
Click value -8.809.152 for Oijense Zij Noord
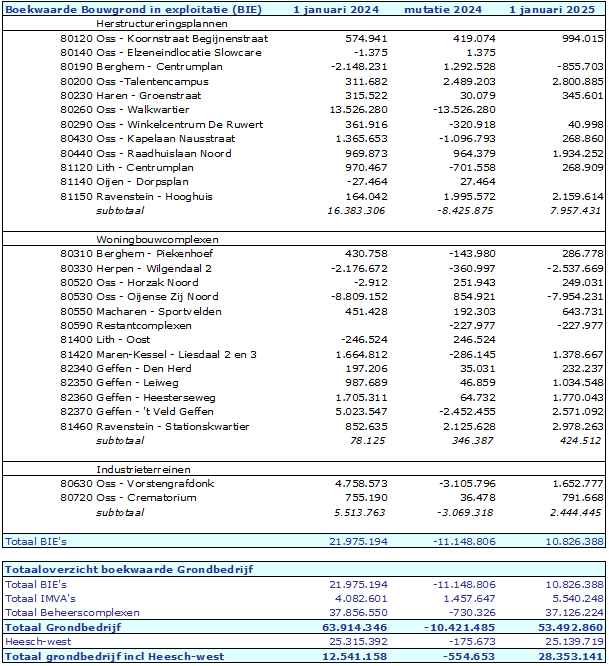(359, 296)
